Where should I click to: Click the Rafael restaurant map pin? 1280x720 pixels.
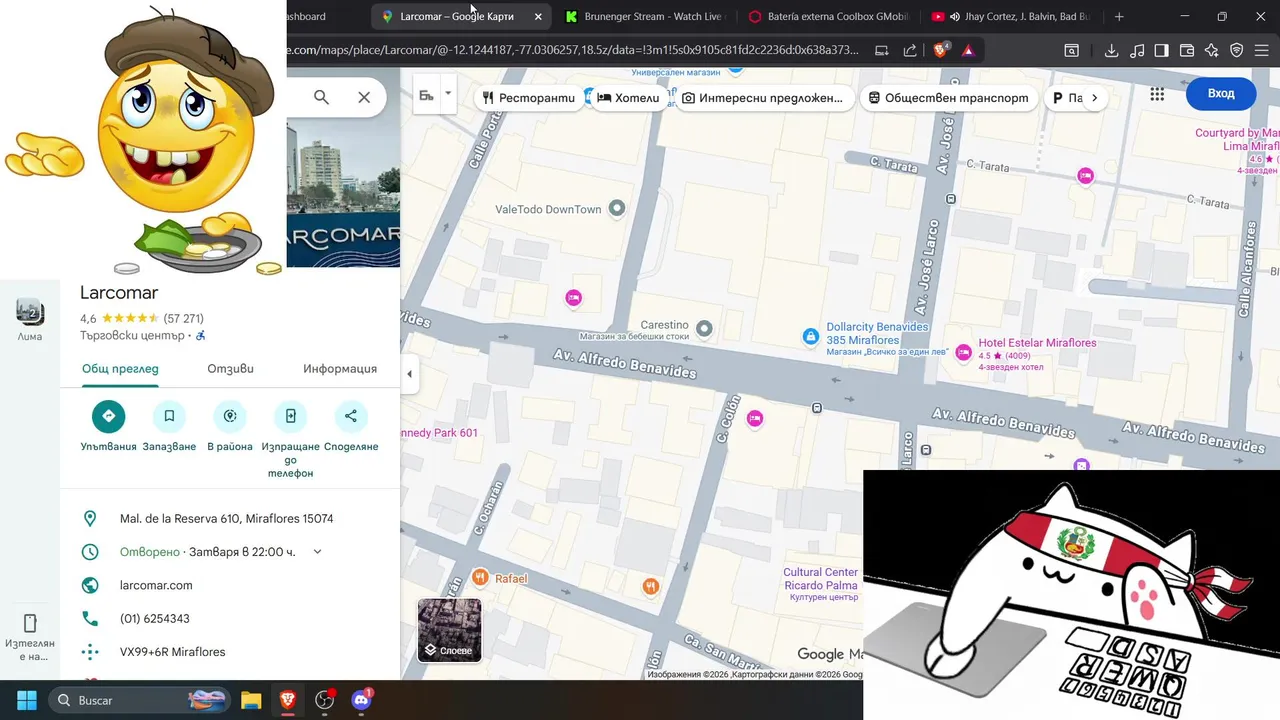[x=480, y=577]
